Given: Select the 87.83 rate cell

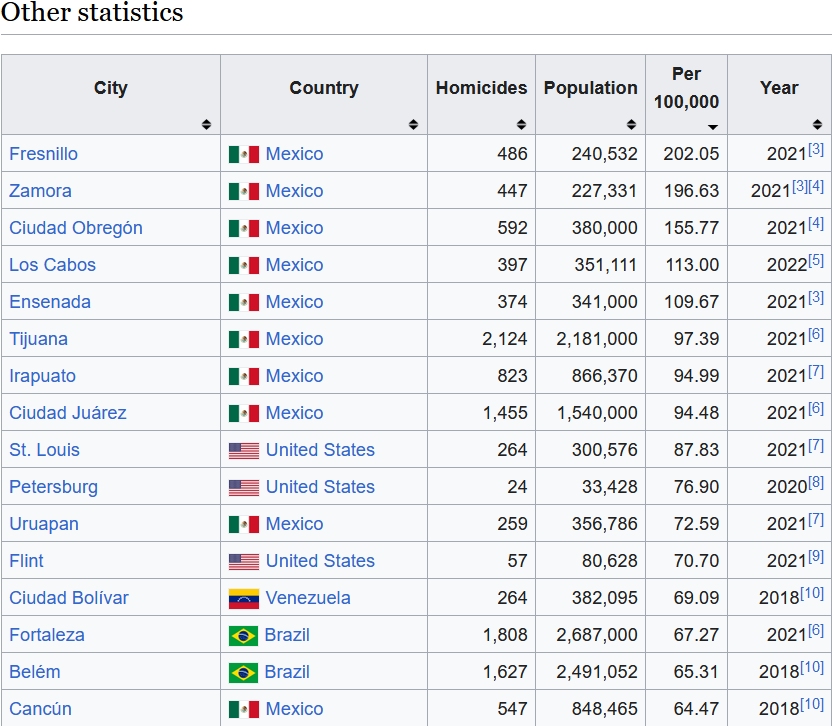Looking at the screenshot, I should [x=686, y=450].
